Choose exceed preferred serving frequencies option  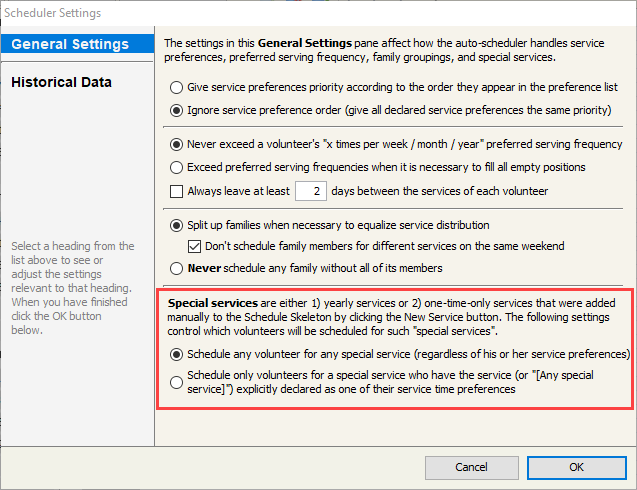[177, 167]
